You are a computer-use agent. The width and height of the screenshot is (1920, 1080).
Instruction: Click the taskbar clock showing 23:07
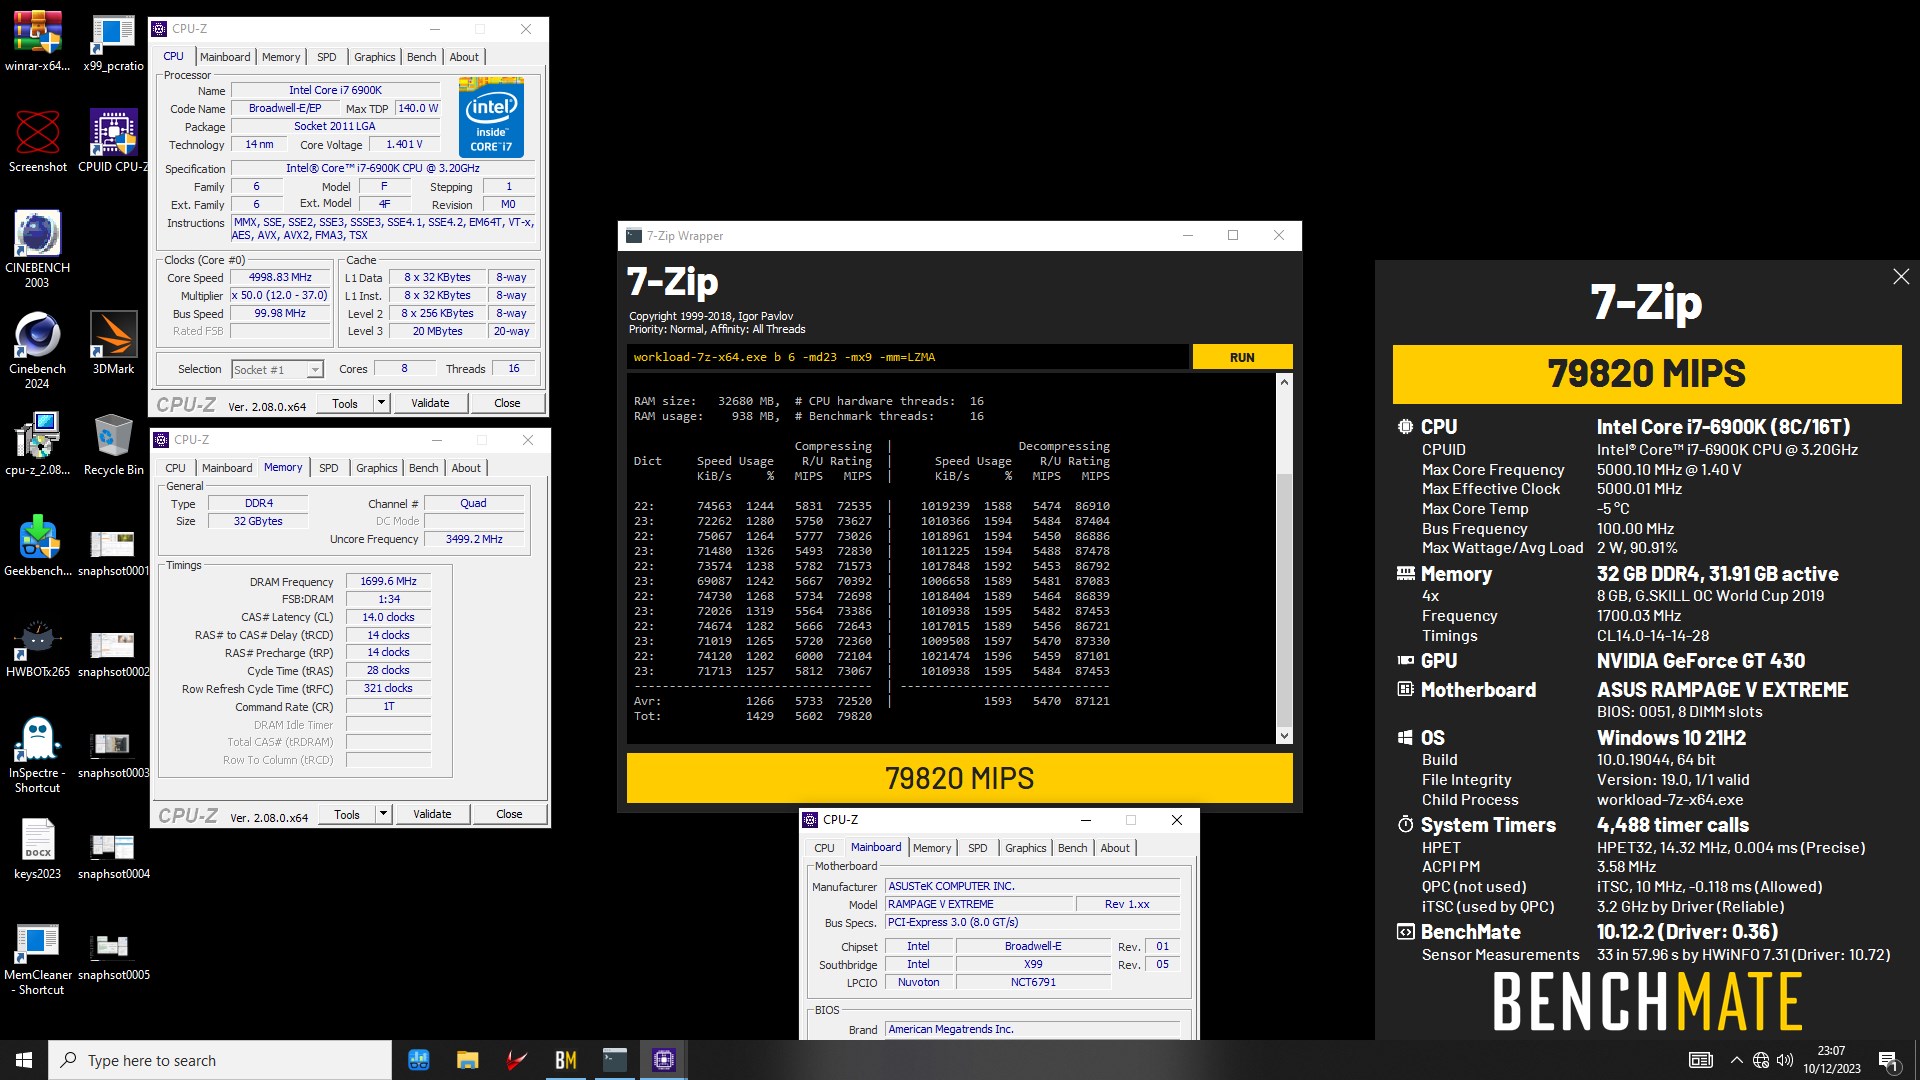(1831, 1060)
